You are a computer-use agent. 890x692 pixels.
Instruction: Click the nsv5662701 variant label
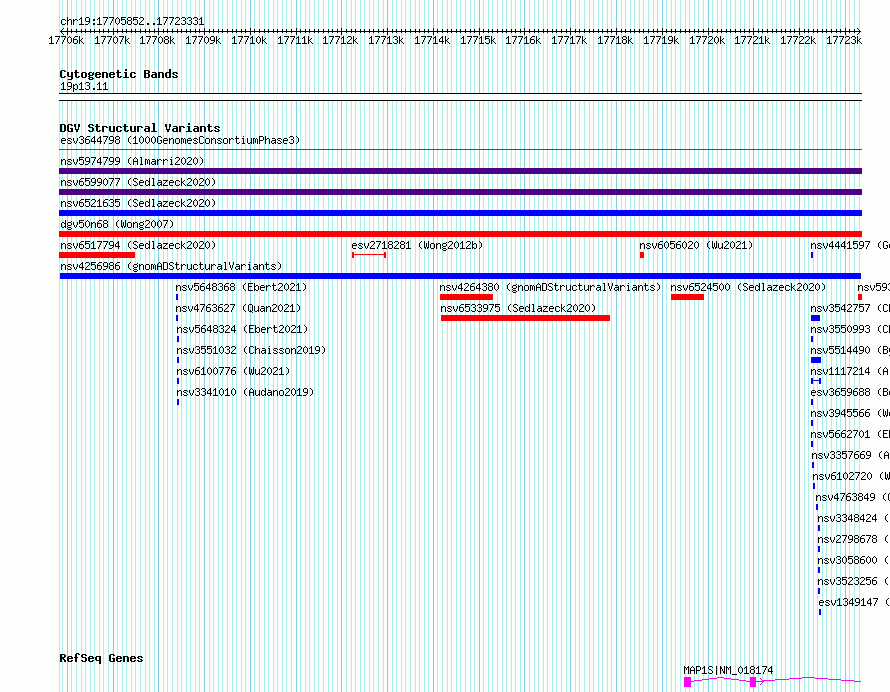850,434
